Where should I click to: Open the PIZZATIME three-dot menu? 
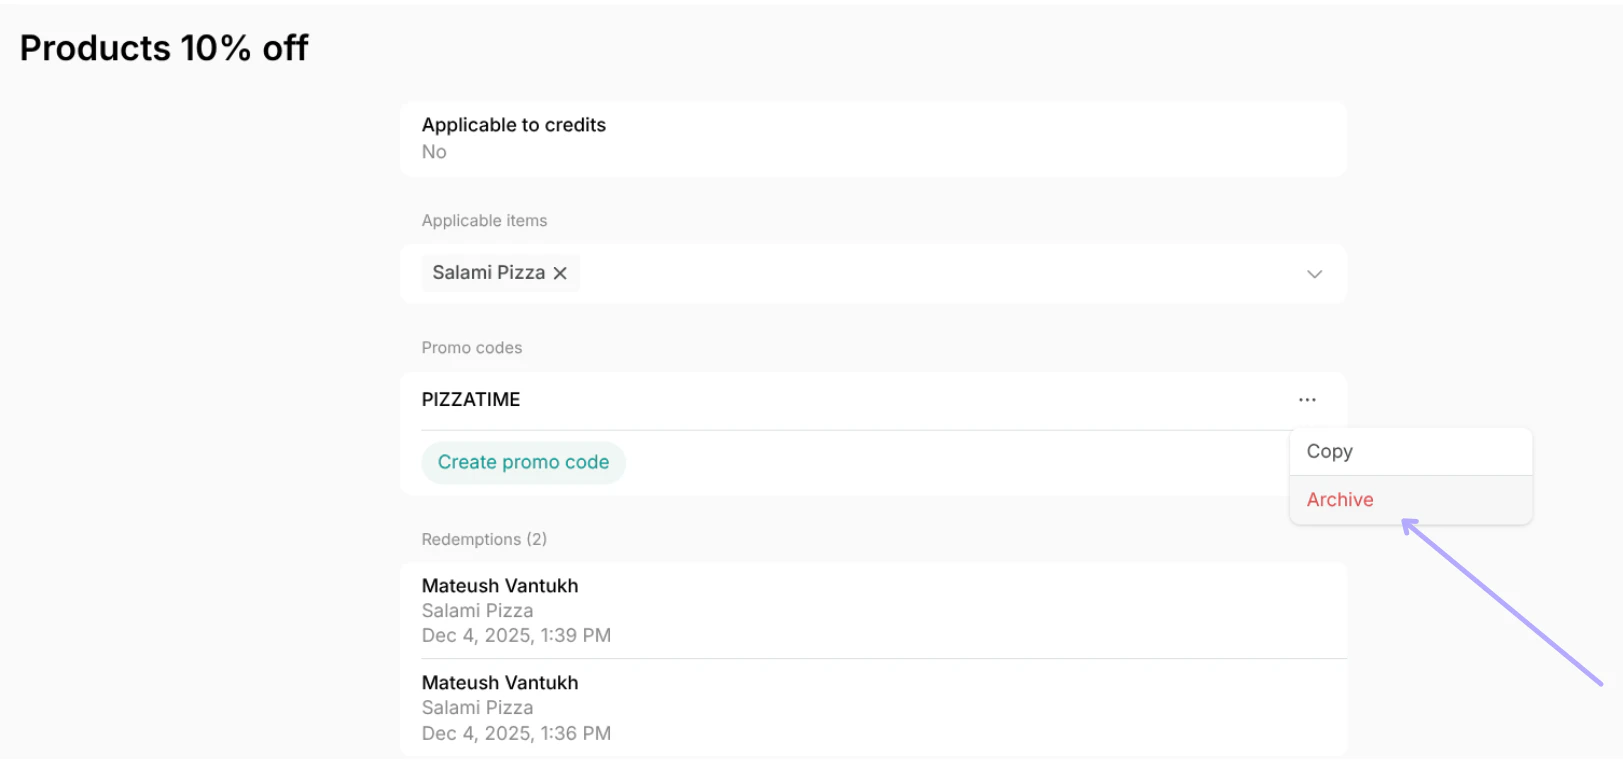(x=1307, y=400)
